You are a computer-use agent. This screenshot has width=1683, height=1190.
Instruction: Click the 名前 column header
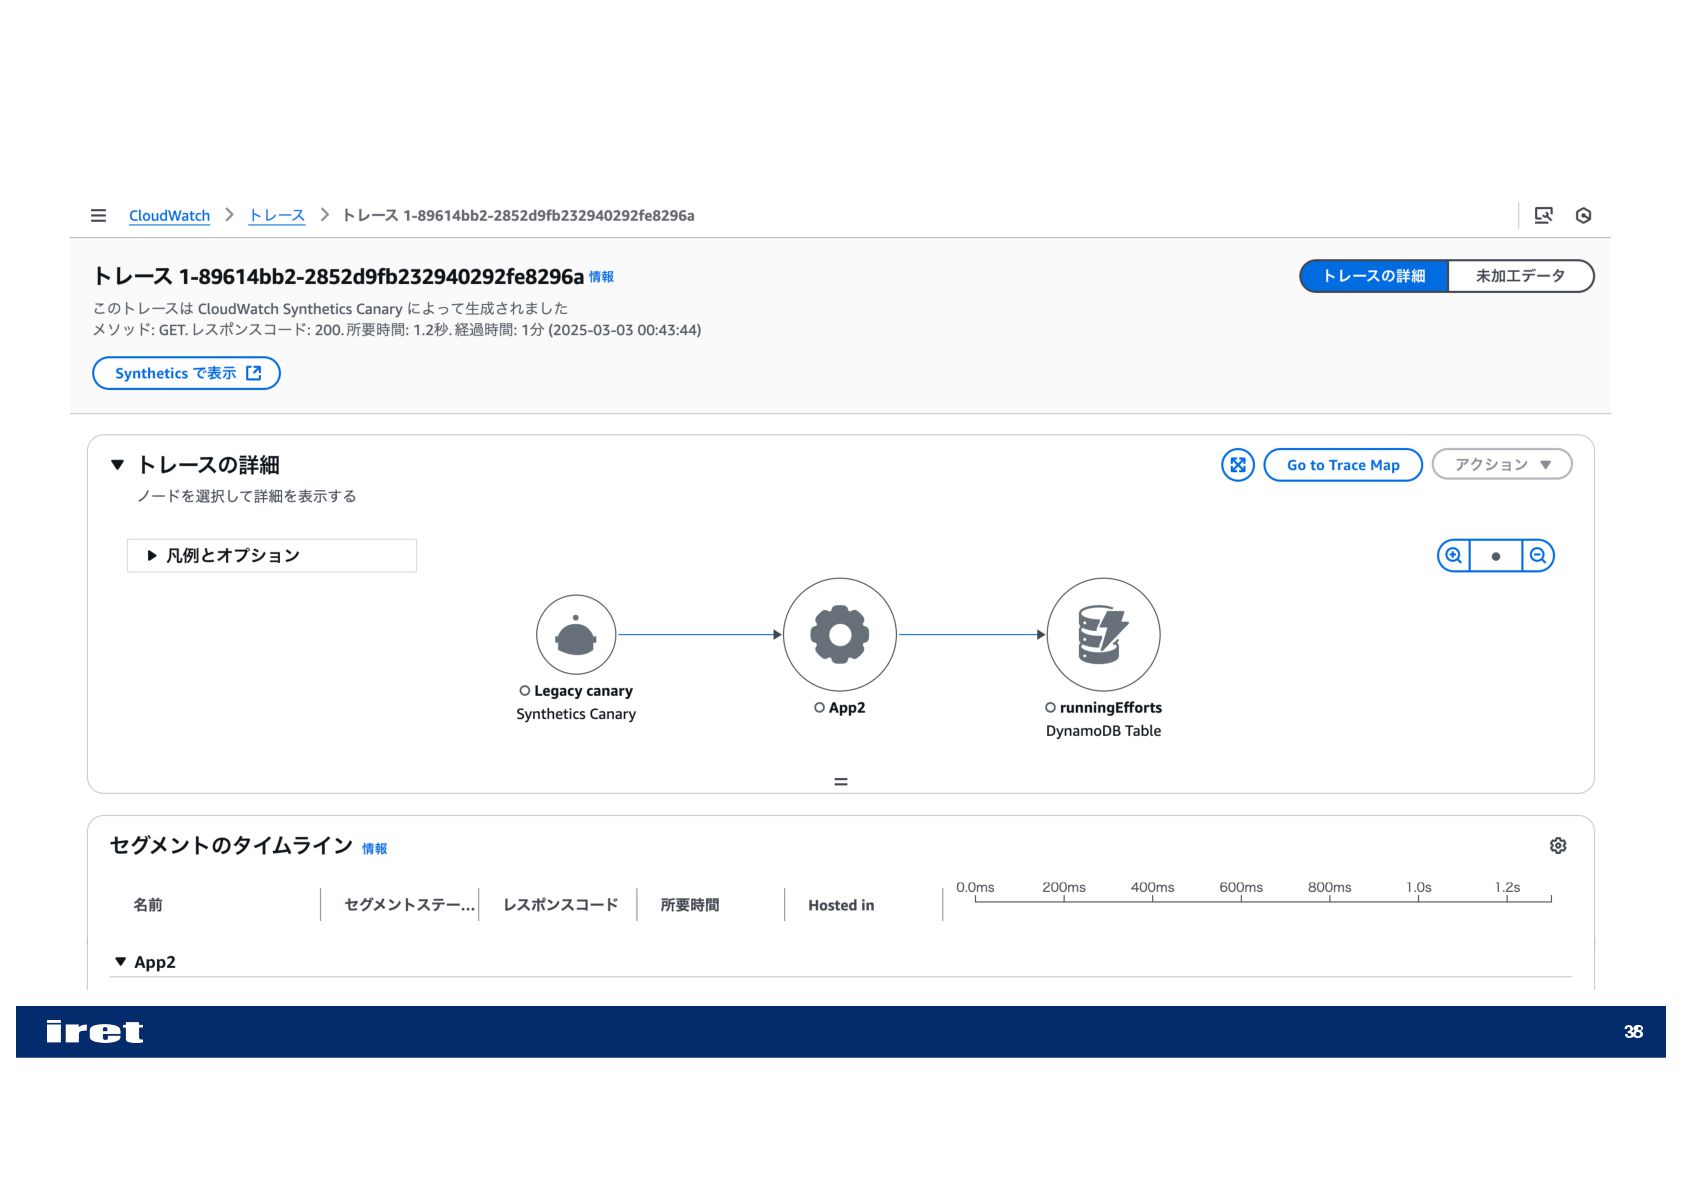(x=148, y=905)
